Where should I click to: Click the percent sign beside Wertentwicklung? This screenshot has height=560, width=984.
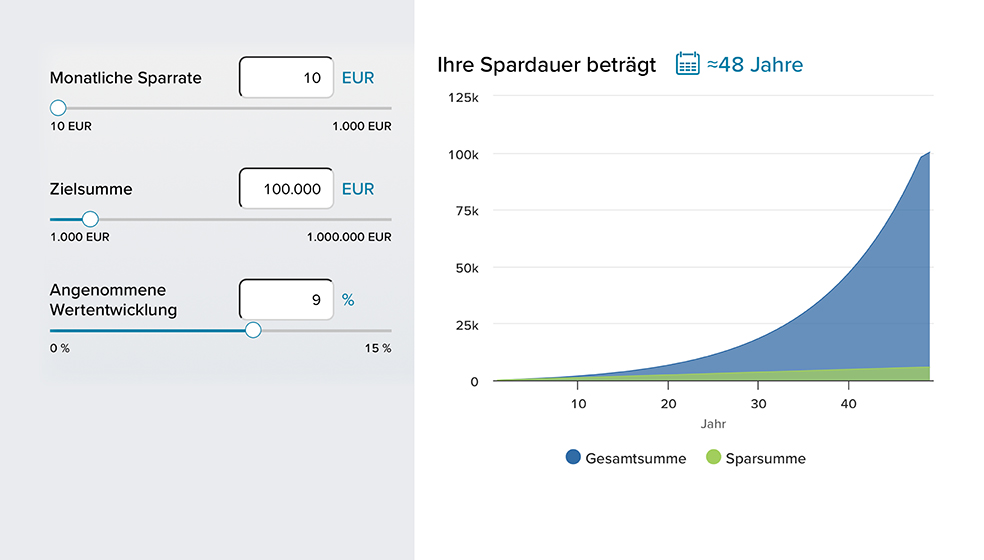coord(348,299)
